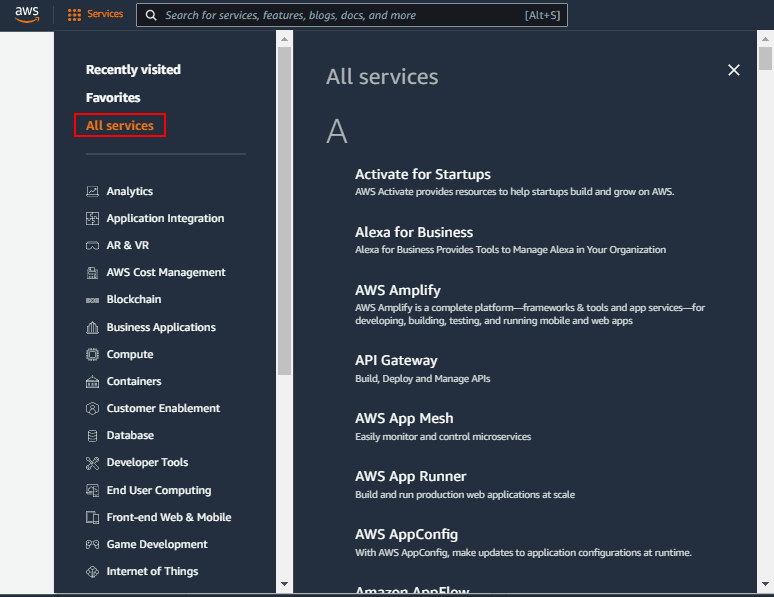
Task: Open Recently visited section
Action: [x=133, y=70]
